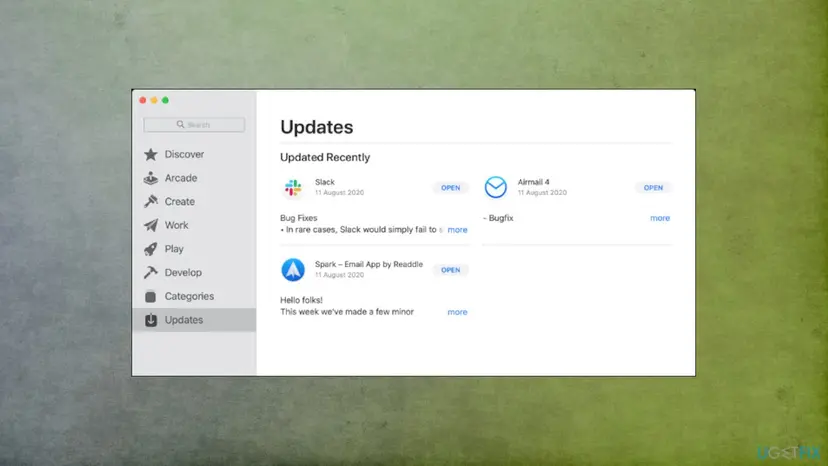Click the Hello folks! text under Spark

click(x=301, y=300)
